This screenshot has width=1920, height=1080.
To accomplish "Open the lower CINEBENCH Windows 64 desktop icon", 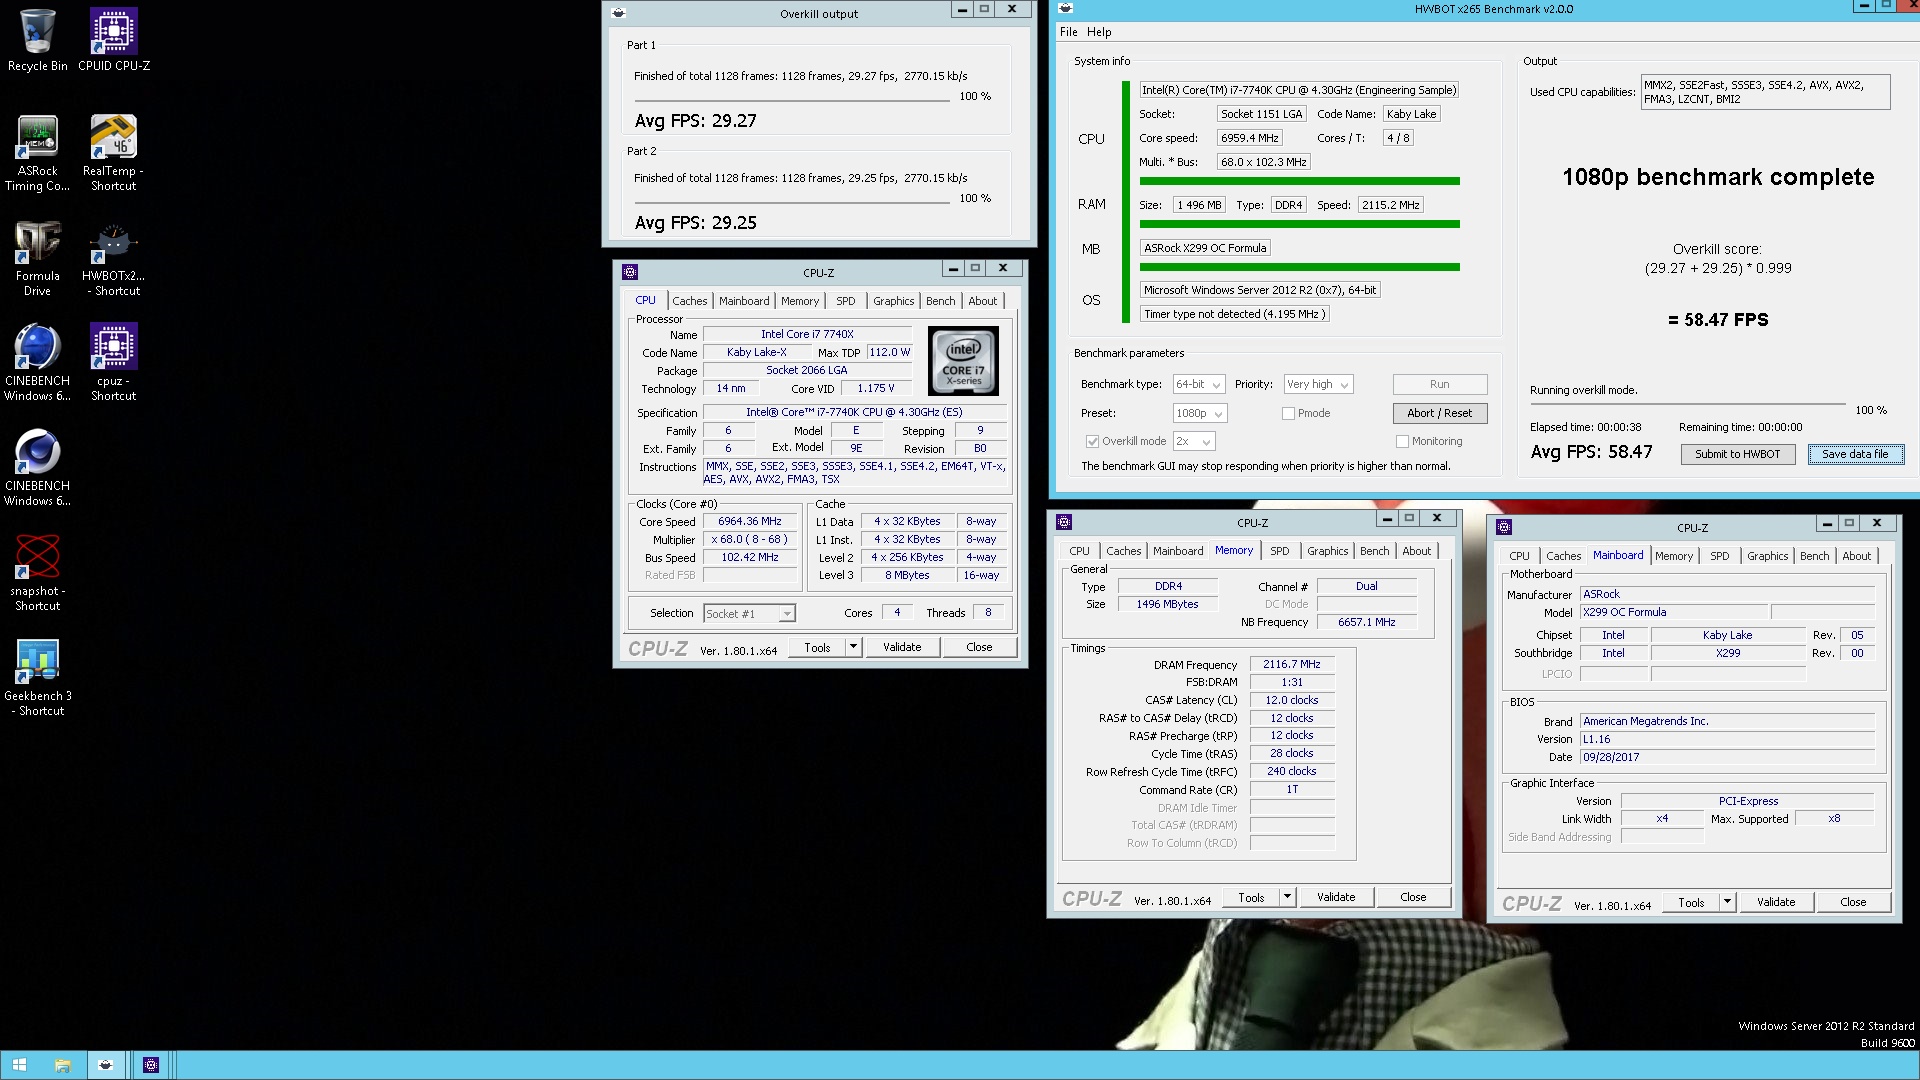I will pyautogui.click(x=37, y=468).
